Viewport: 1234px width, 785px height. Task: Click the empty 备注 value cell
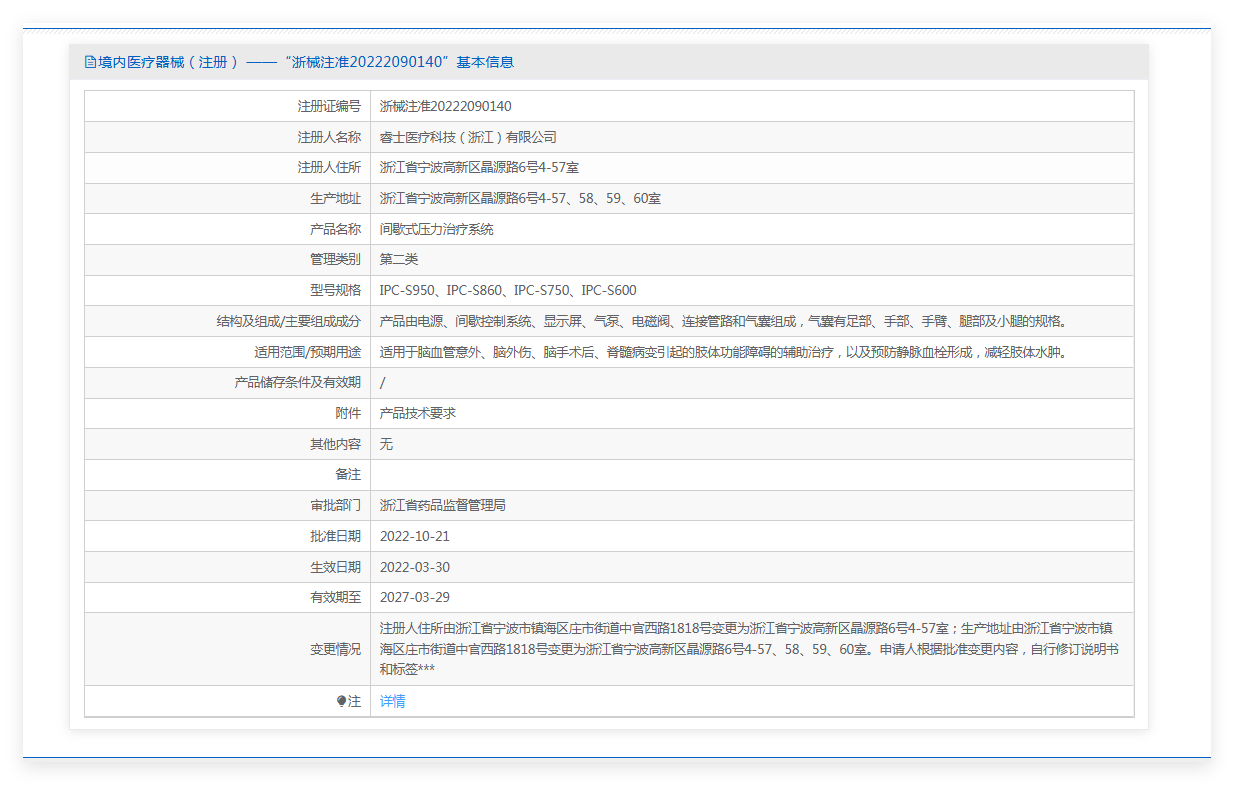pos(750,475)
